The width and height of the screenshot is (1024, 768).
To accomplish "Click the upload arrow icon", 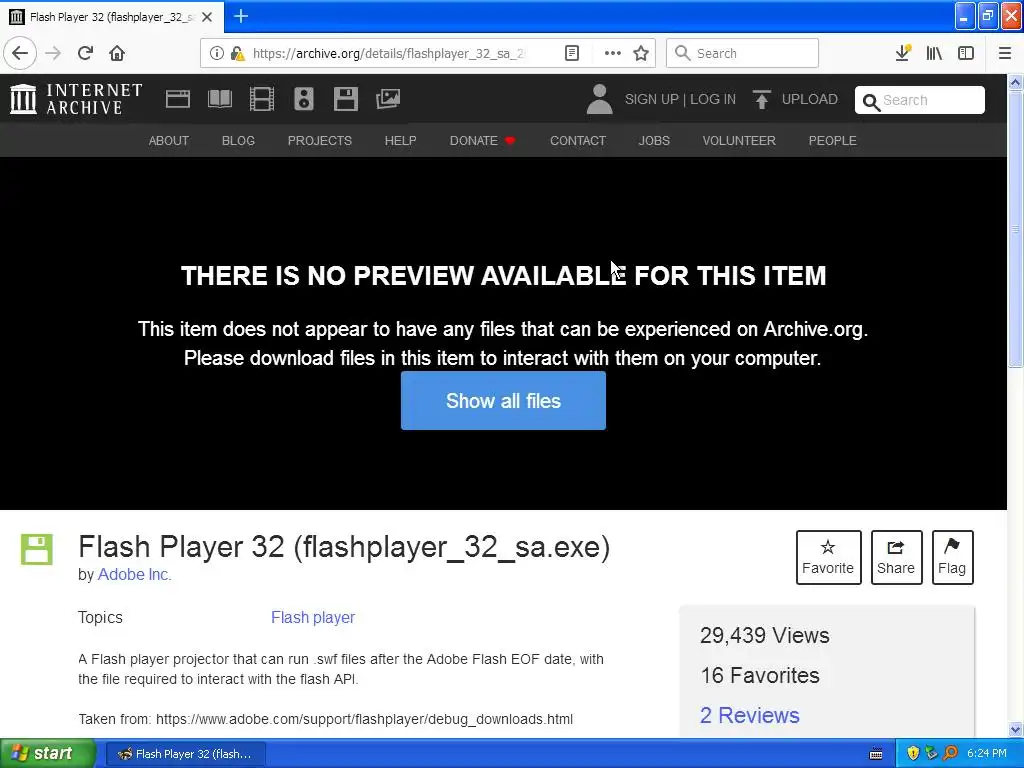I will coord(761,99).
